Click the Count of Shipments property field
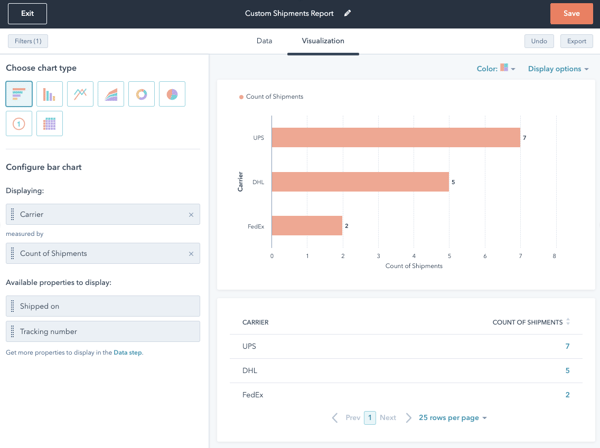This screenshot has width=600, height=448. coord(103,253)
